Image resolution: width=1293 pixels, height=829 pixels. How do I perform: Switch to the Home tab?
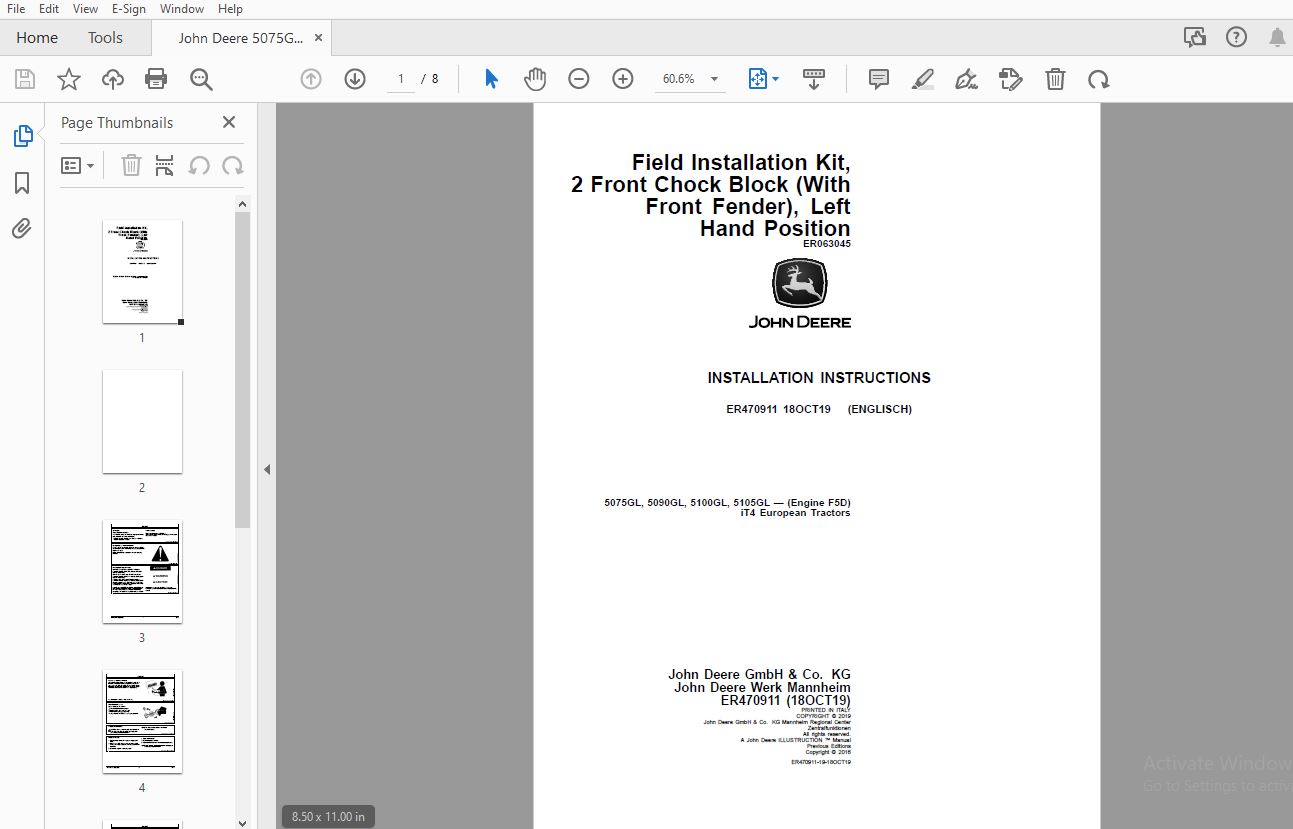pyautogui.click(x=37, y=38)
